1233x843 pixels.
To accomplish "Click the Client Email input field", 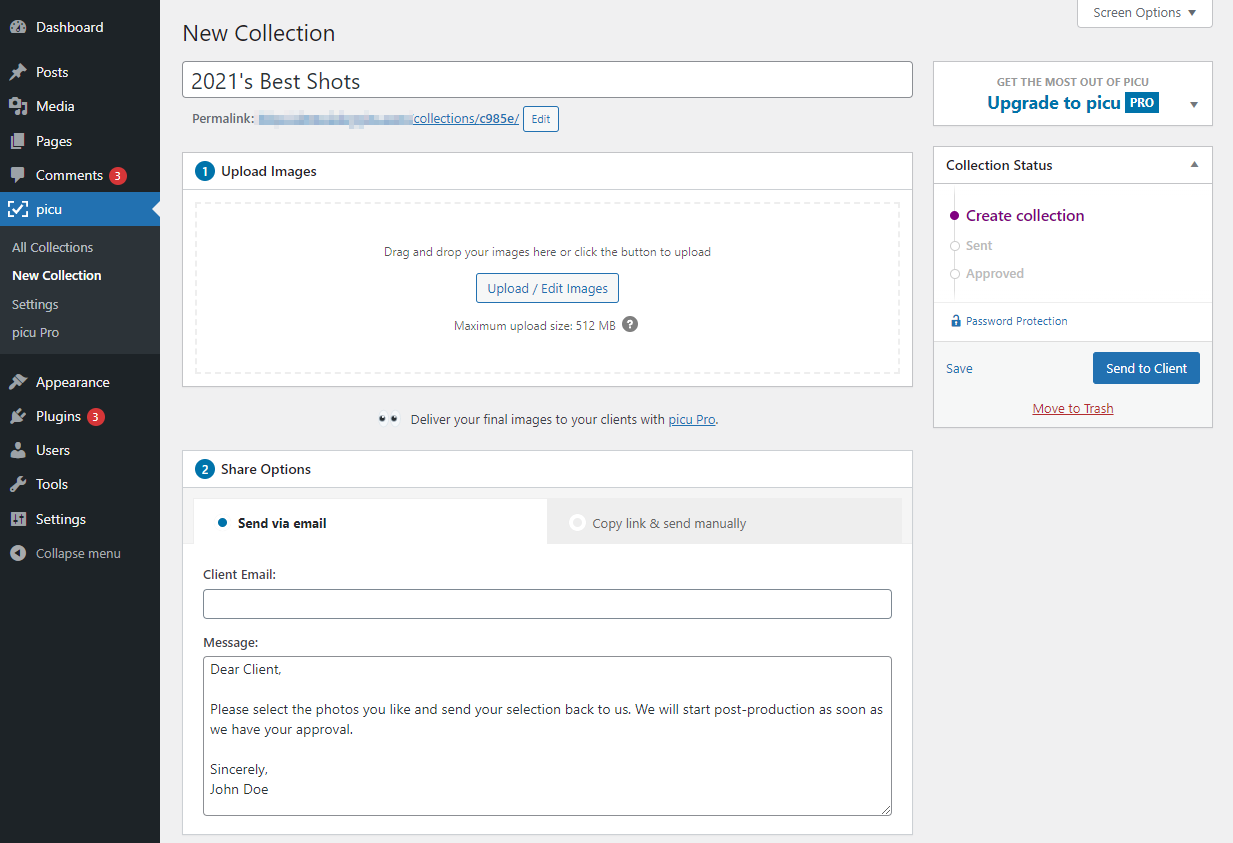I will coord(547,604).
